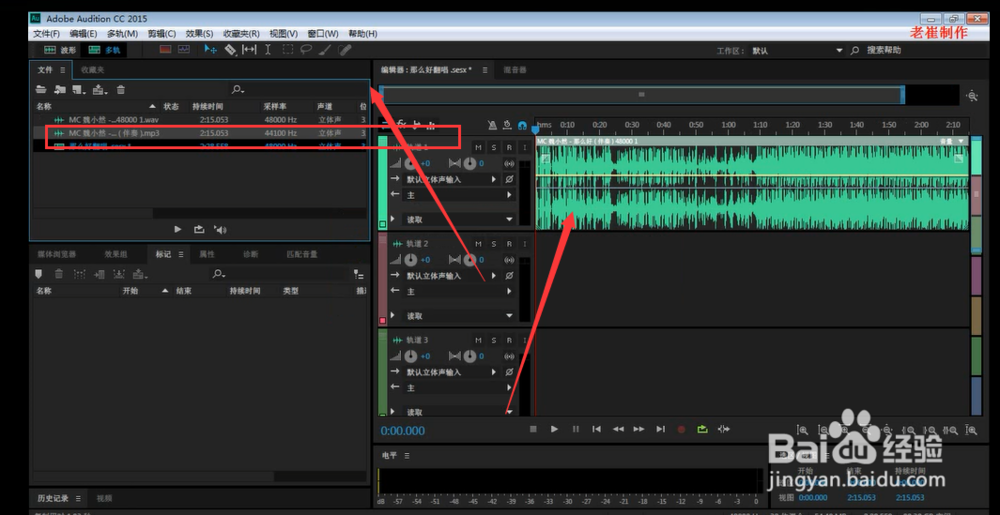Viewport: 1000px width, 515px height.
Task: Click Play in the transport bar
Action: click(554, 429)
